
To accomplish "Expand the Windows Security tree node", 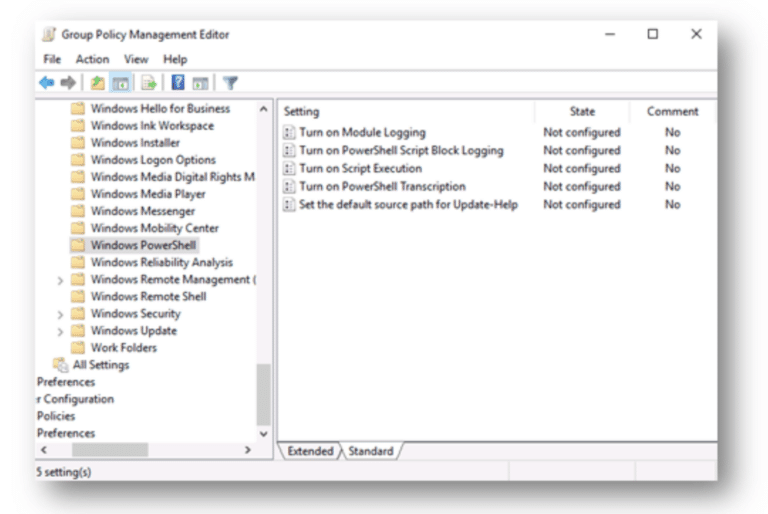I will (60, 314).
